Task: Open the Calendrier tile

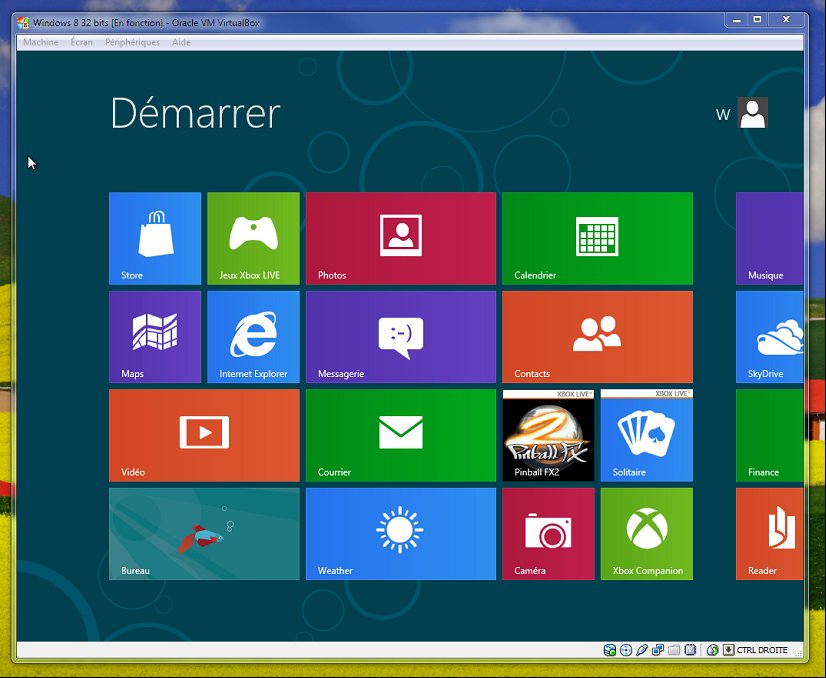Action: pos(597,238)
